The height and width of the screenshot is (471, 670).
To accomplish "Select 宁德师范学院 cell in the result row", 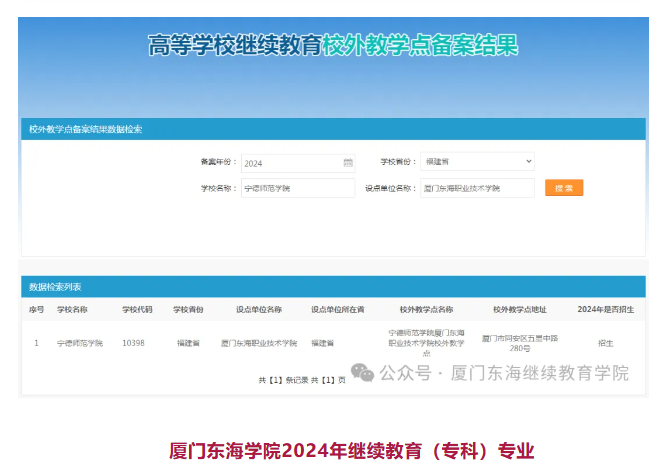I will [x=80, y=343].
